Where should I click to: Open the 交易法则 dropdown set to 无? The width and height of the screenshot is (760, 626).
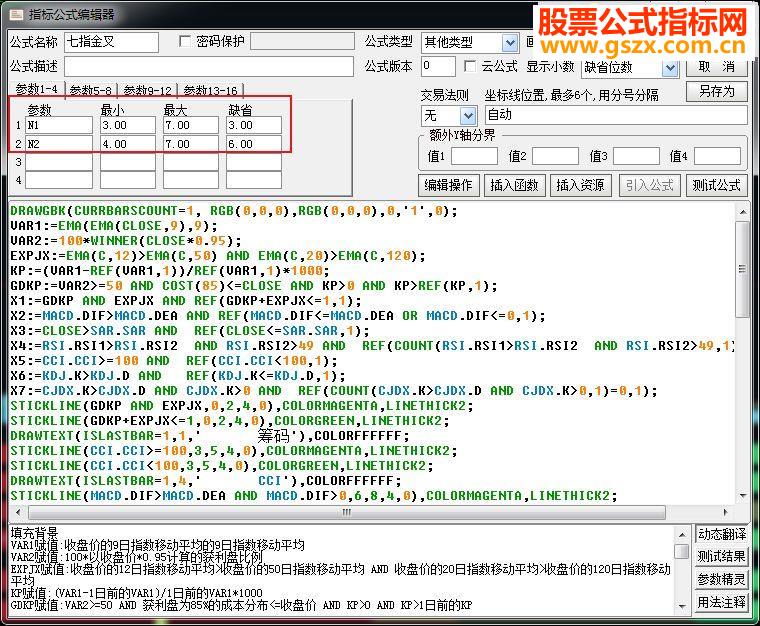coord(467,116)
